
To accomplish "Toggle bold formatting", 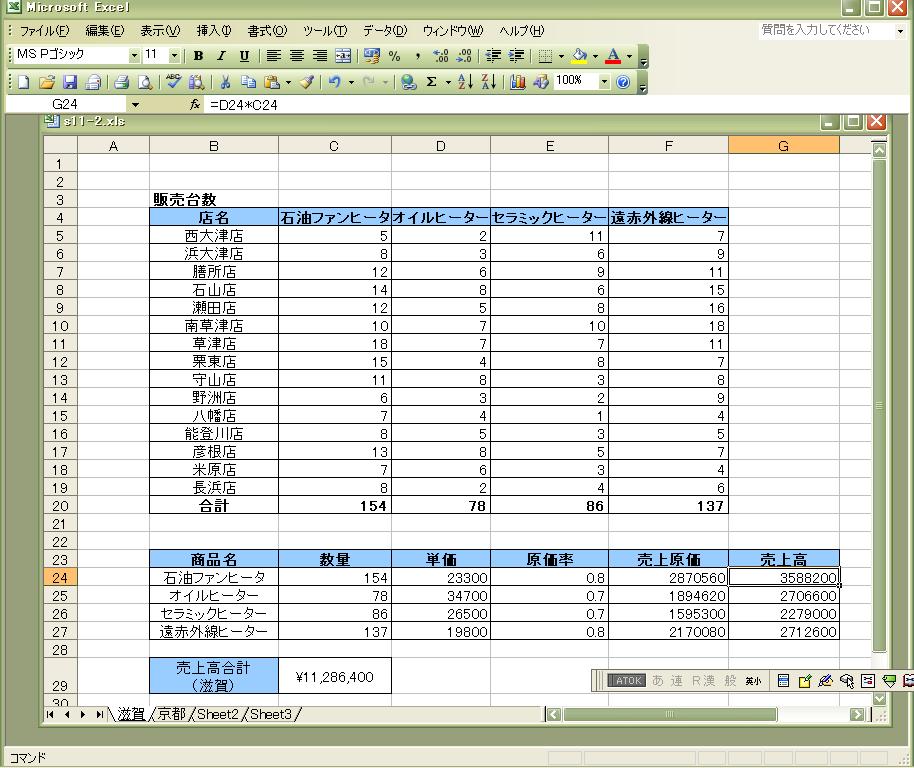I will pyautogui.click(x=198, y=56).
